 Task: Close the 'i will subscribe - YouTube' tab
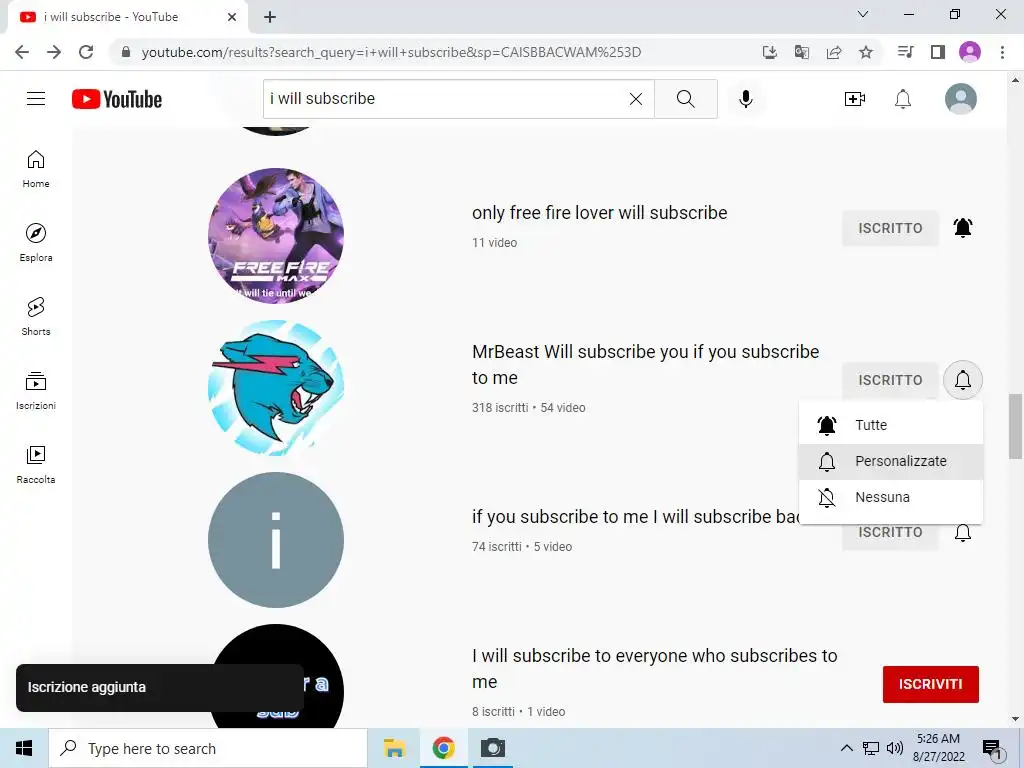click(x=232, y=17)
